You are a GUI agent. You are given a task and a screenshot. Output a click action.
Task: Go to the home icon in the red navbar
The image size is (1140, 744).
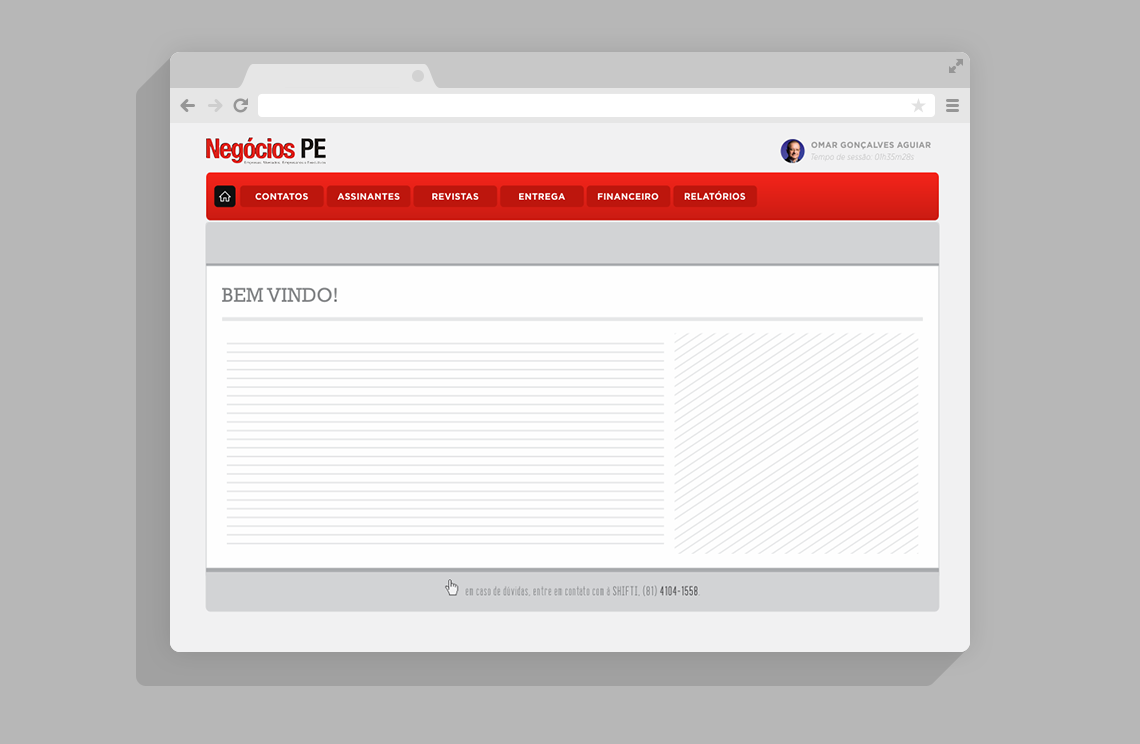point(225,197)
